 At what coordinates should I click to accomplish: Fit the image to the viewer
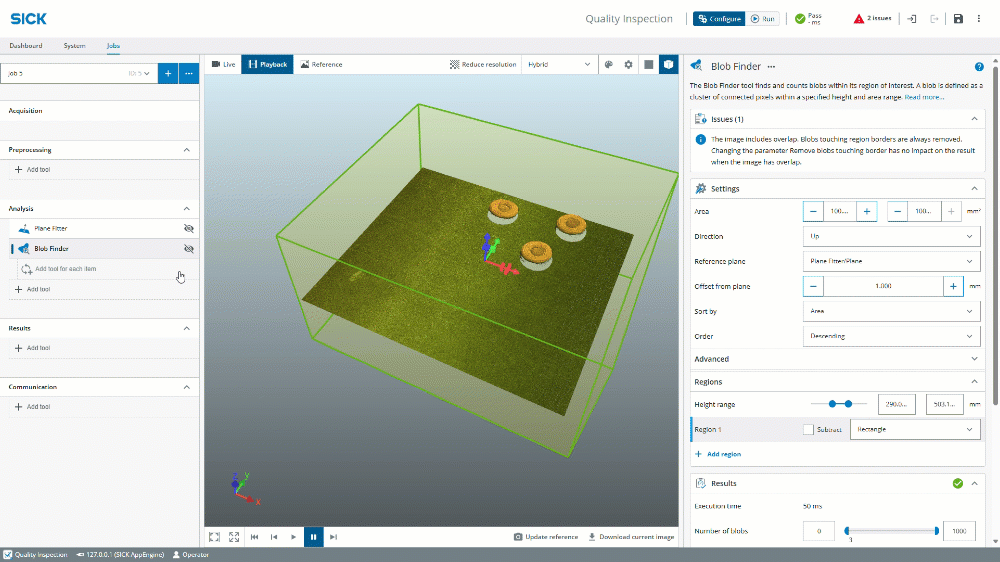pyautogui.click(x=213, y=537)
